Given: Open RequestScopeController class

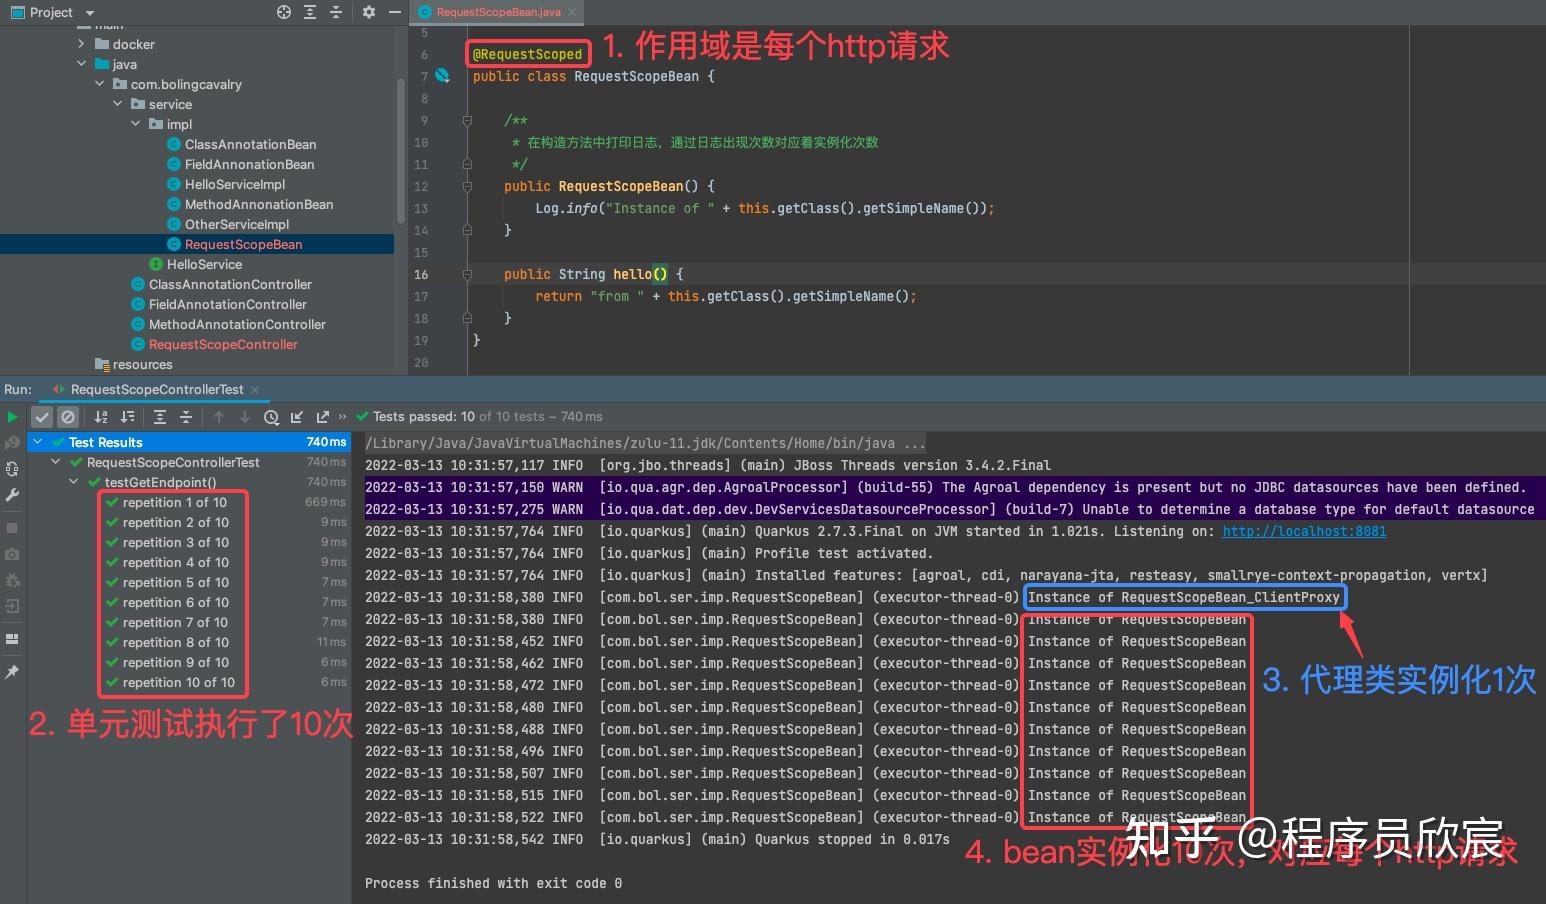Looking at the screenshot, I should click(x=223, y=344).
